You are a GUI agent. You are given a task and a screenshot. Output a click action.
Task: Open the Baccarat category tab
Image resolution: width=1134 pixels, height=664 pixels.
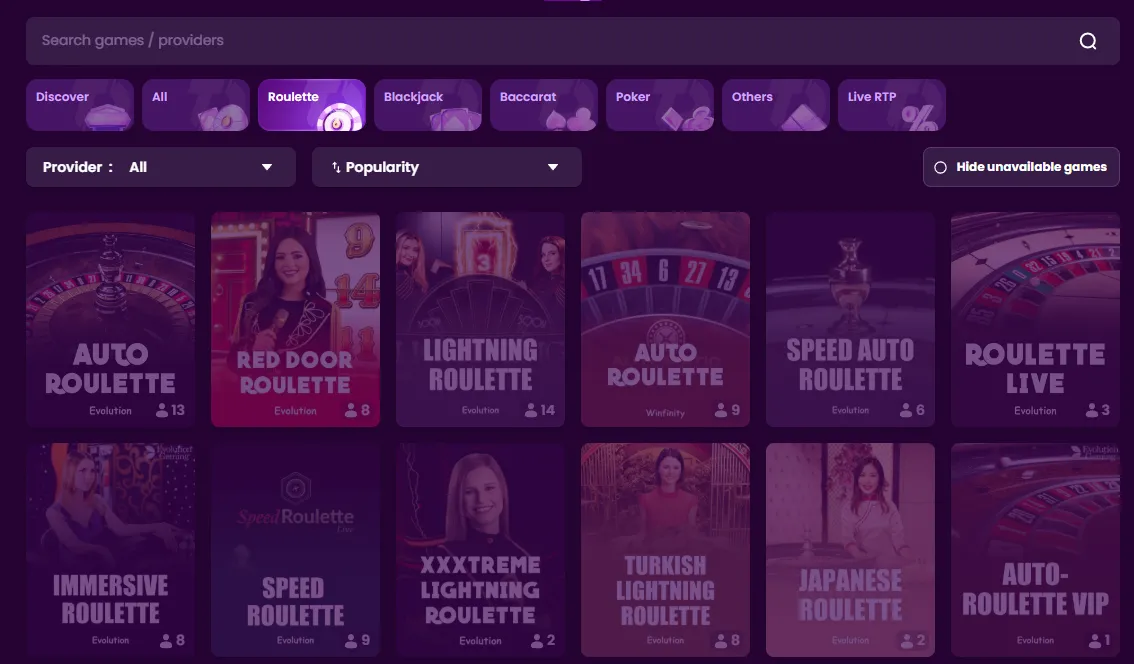point(544,105)
